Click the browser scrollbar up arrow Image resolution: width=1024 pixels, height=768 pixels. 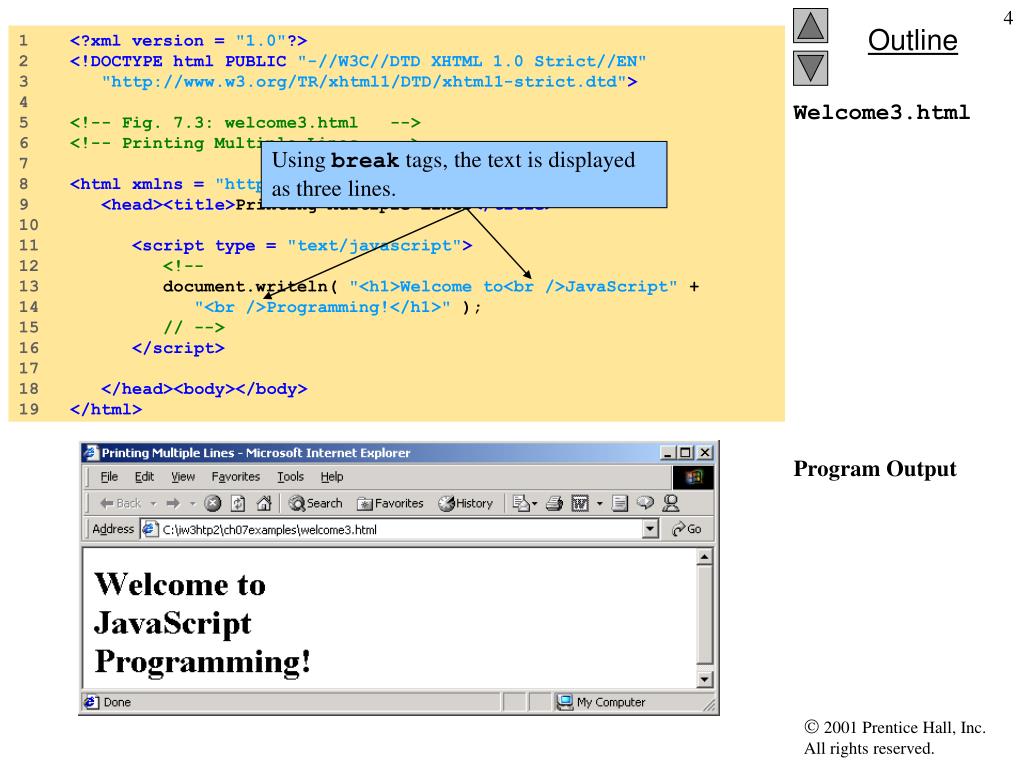pos(704,558)
